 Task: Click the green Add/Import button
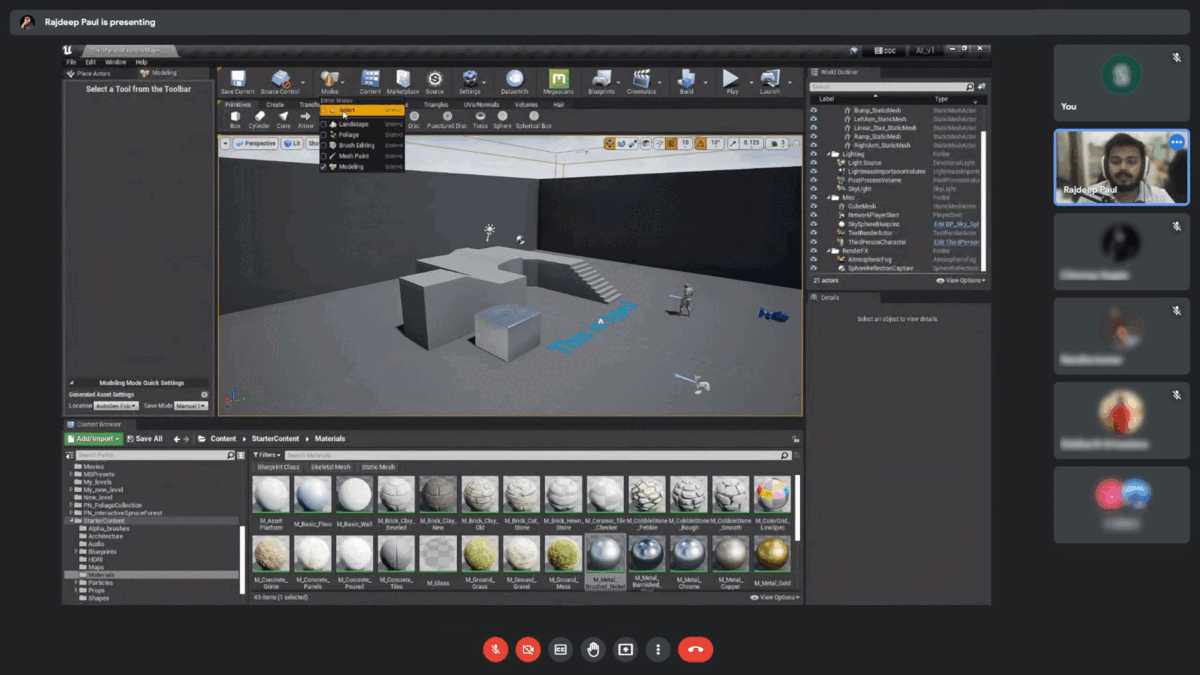coord(93,439)
